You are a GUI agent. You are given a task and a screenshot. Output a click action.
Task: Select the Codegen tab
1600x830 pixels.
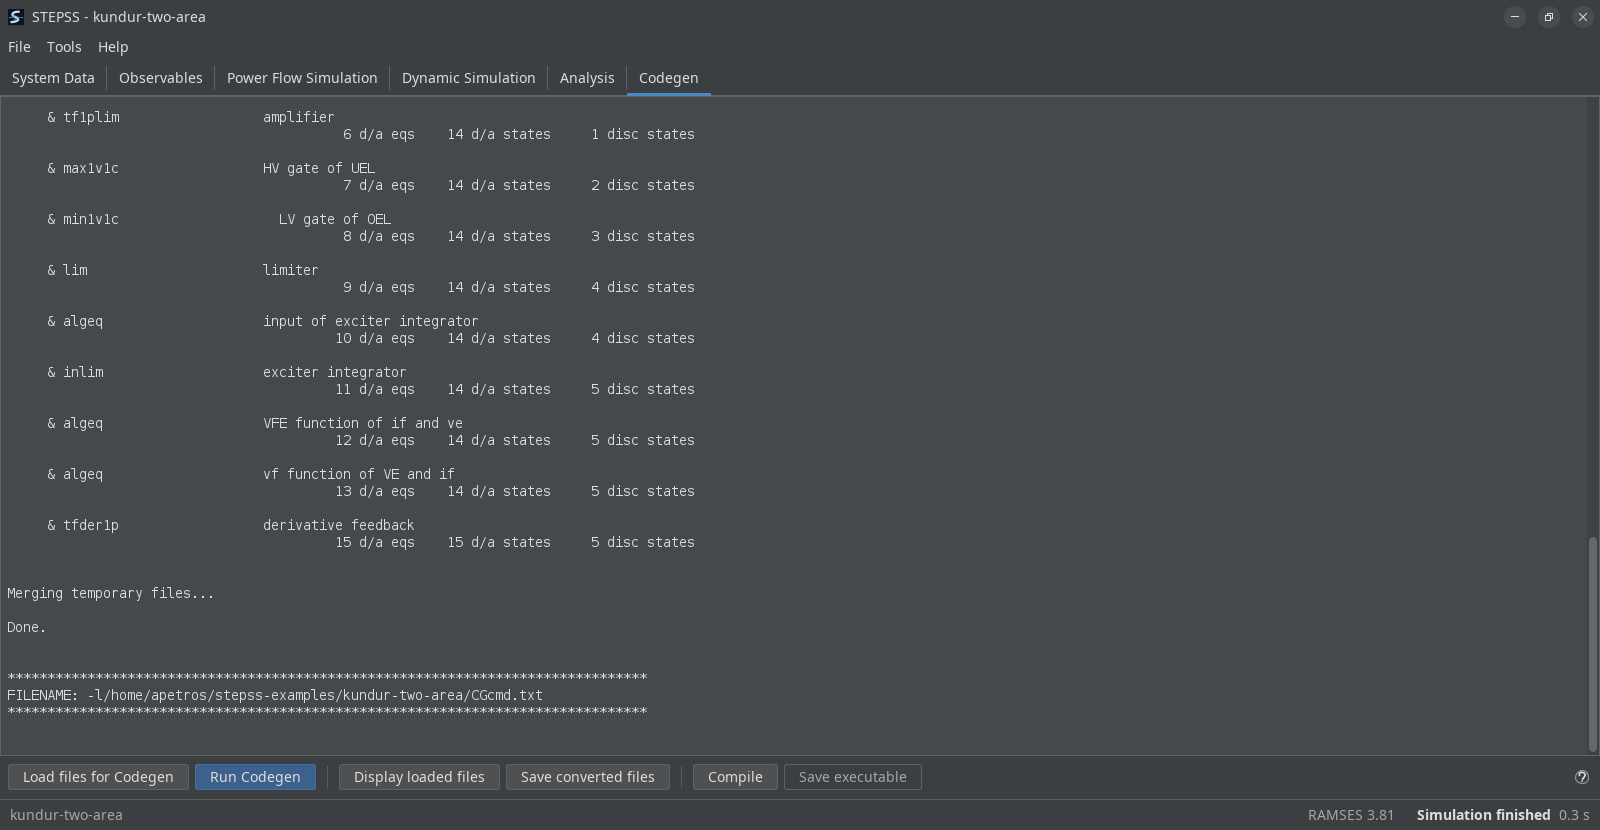coord(669,78)
